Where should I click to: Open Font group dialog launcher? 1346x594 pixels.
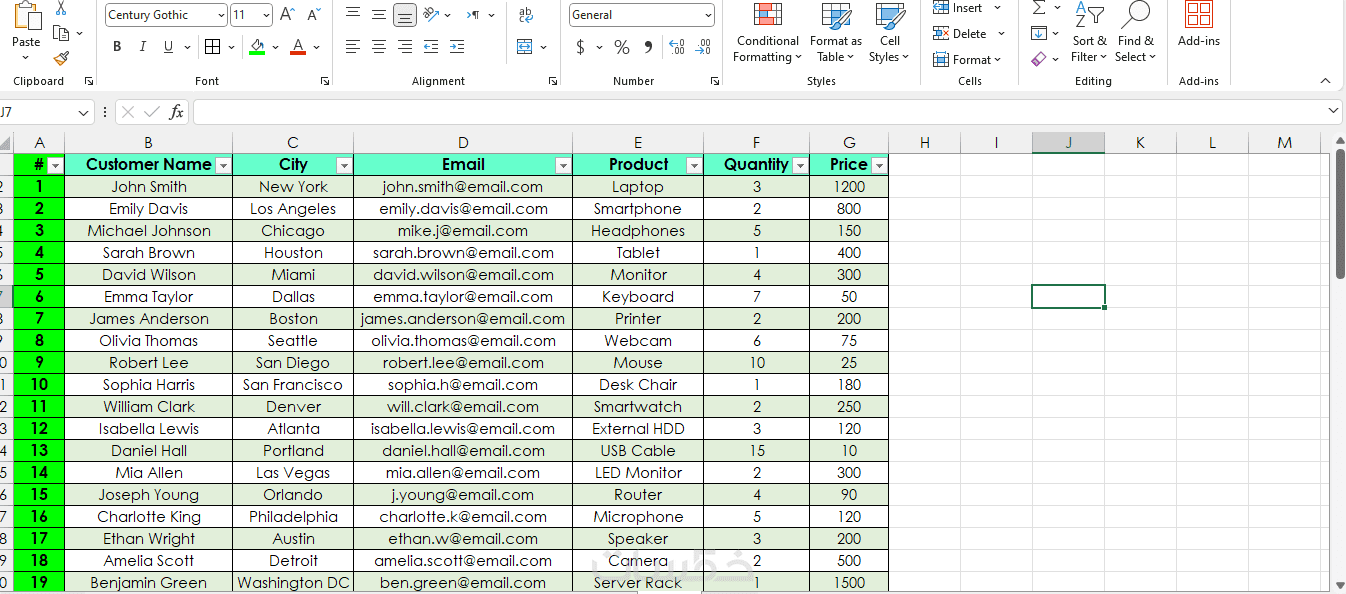325,81
